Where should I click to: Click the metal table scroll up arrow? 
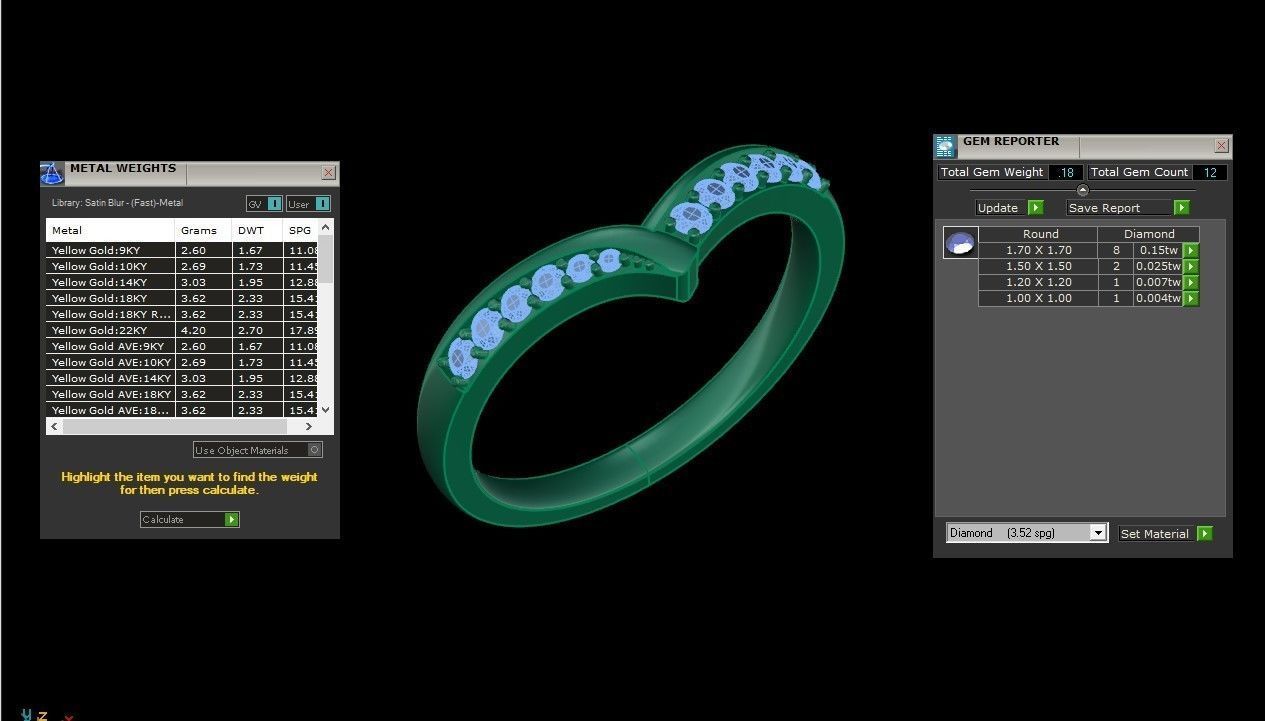click(325, 229)
